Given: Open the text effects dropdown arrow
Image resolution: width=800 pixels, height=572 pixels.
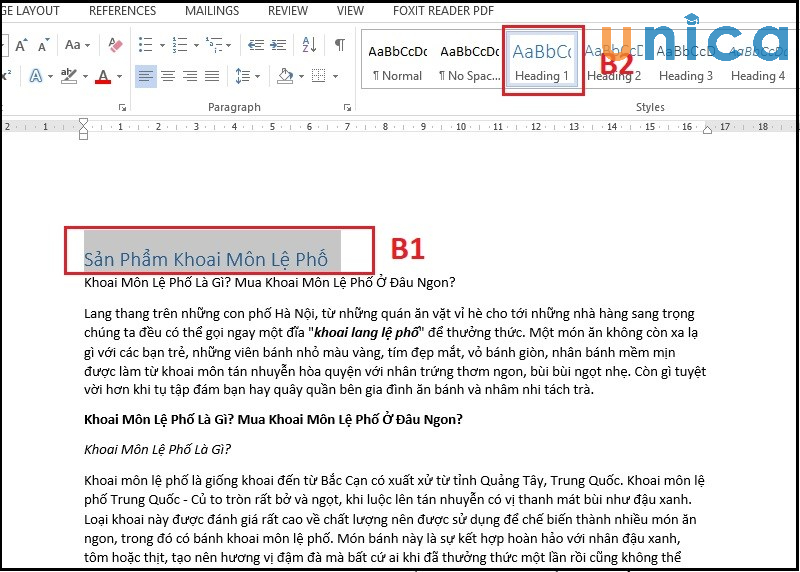Looking at the screenshot, I should [50, 77].
